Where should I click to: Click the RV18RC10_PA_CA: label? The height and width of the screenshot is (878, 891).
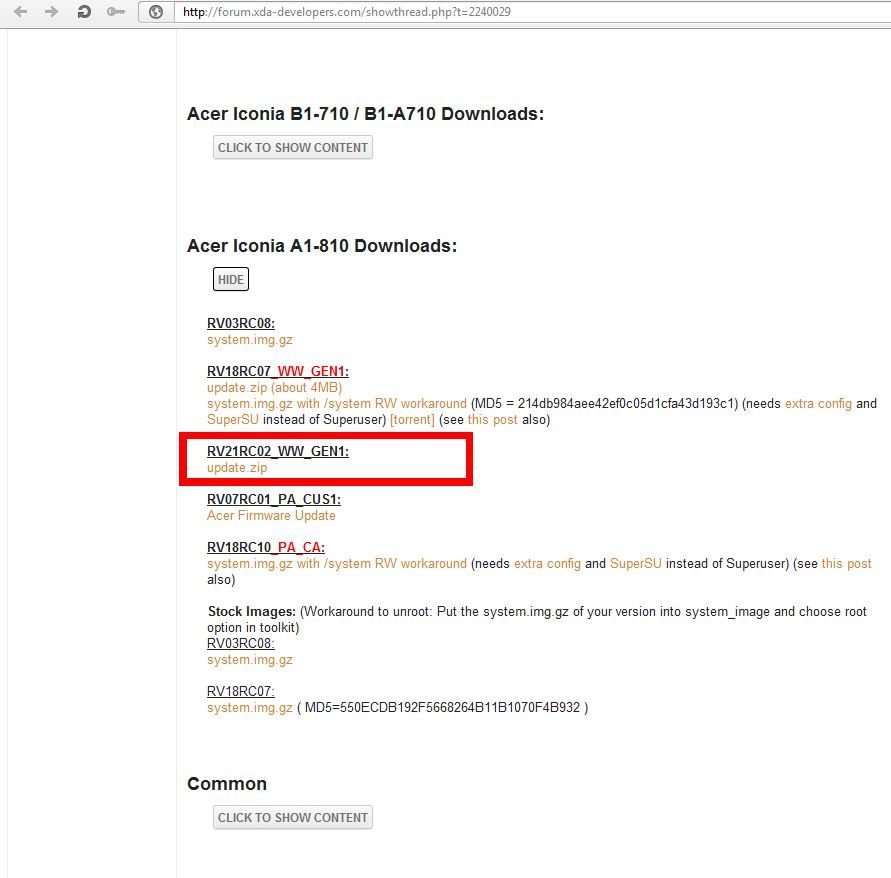[x=266, y=547]
